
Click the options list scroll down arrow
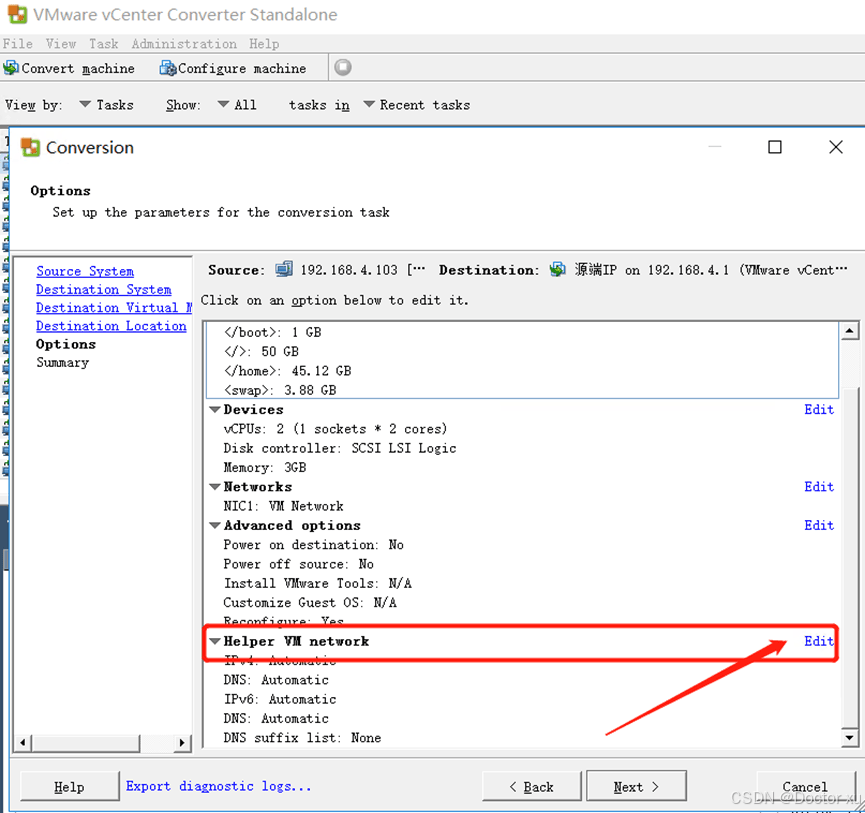pos(849,737)
